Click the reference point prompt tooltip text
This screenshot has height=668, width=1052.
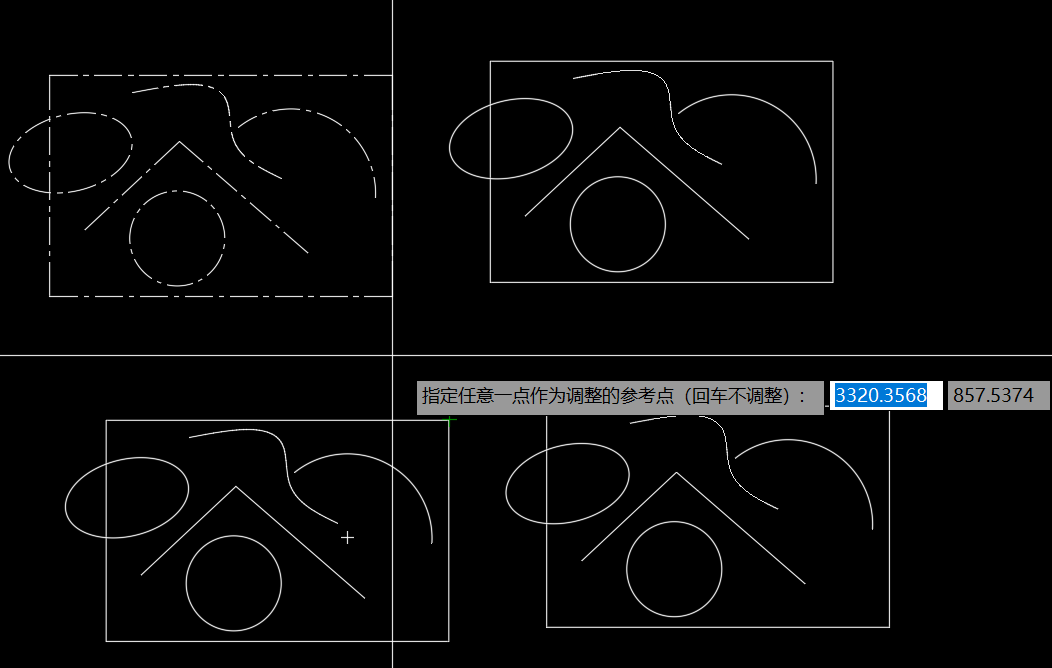613,396
